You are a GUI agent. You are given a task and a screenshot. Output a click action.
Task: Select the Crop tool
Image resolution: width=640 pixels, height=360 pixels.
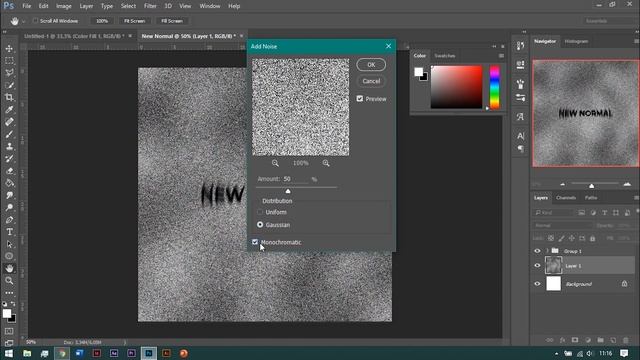tap(9, 98)
